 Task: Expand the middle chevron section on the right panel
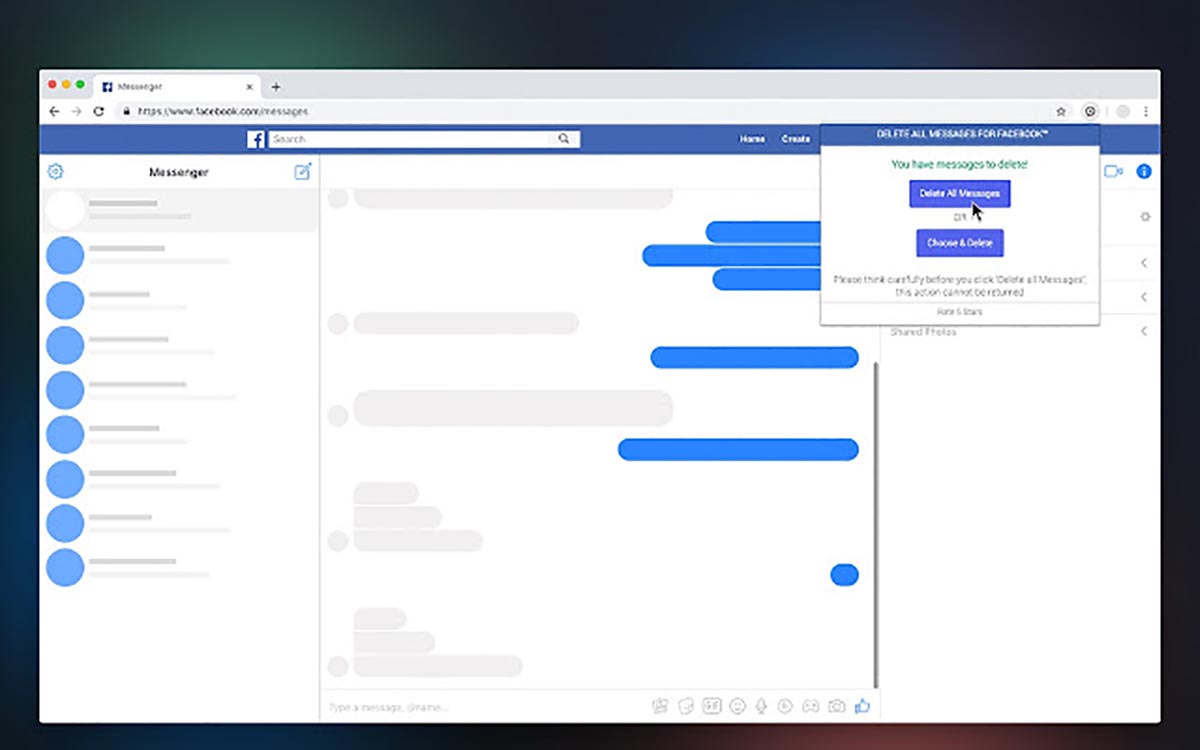point(1145,296)
